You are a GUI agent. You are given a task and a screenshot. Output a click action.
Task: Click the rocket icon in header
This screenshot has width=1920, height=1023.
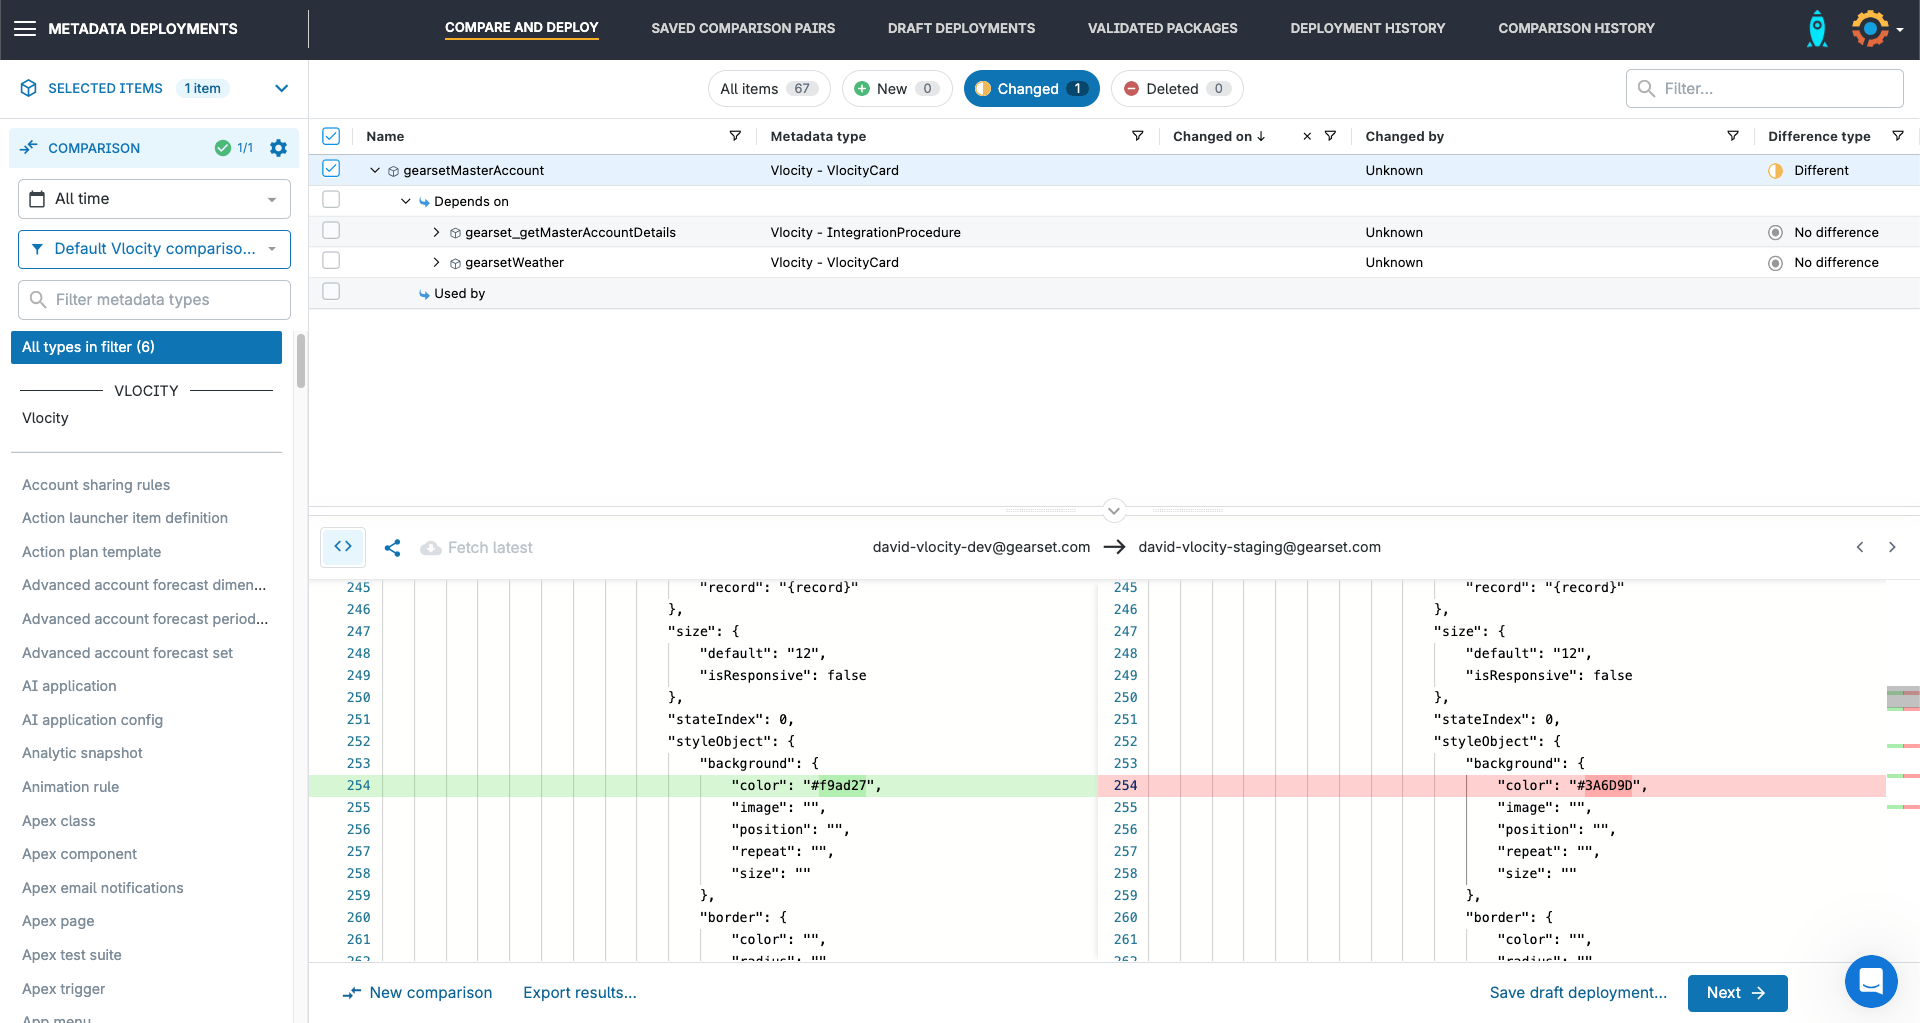tap(1817, 29)
